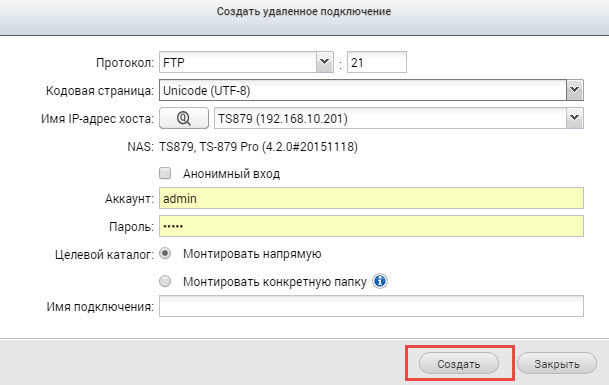Image resolution: width=609 pixels, height=385 pixels.
Task: Click the Закрыть button
Action: [x=557, y=364]
